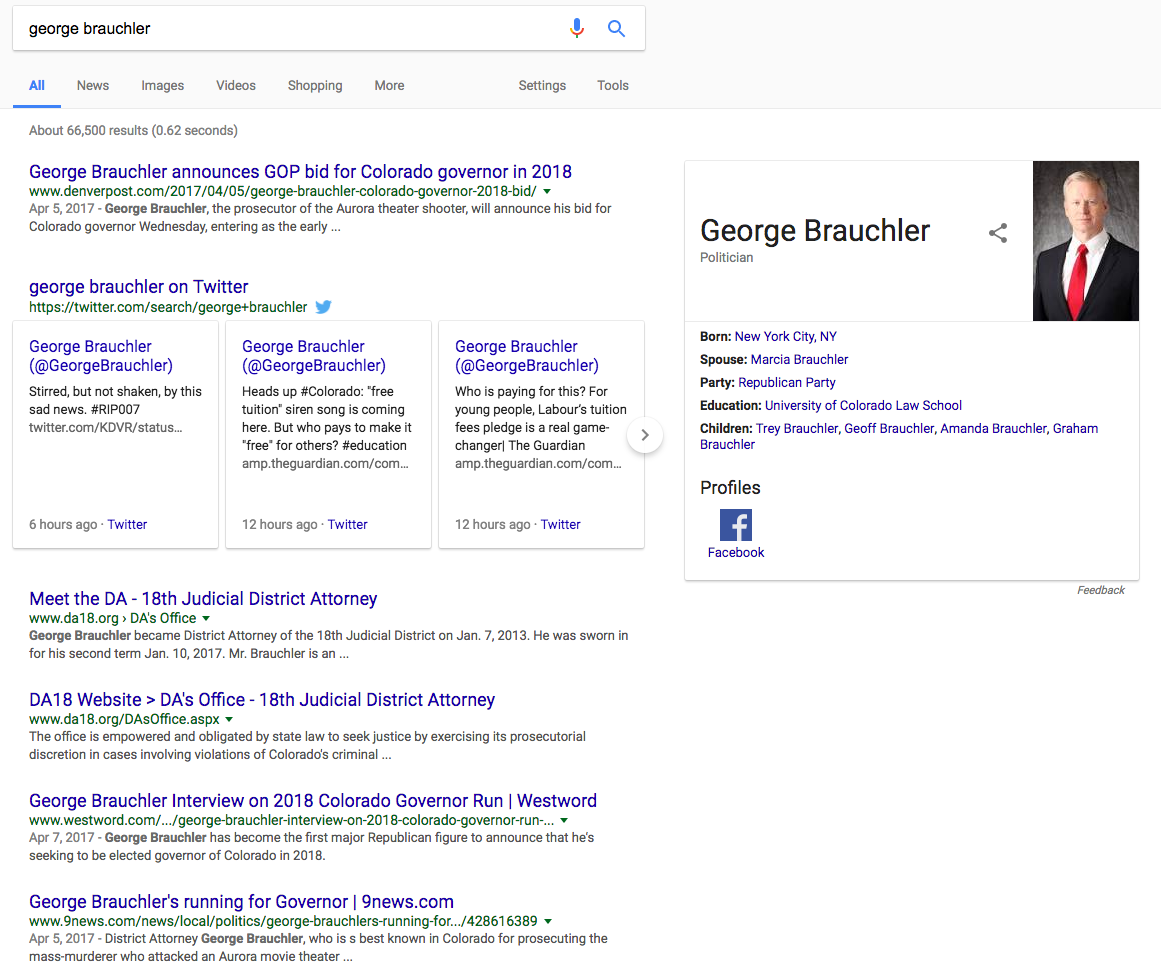Expand the Denver Post result URL dropdown arrow
1161x968 pixels.
(547, 191)
